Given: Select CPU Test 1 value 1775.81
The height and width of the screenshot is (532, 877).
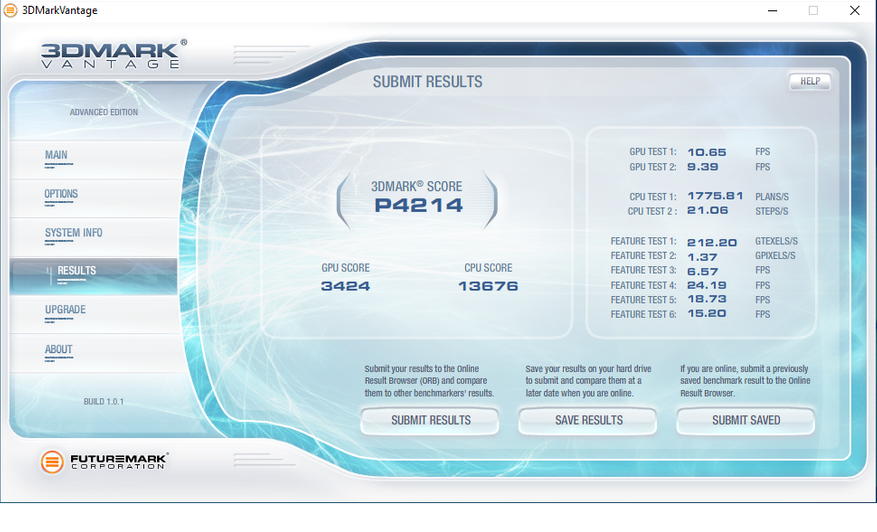Looking at the screenshot, I should pyautogui.click(x=715, y=196).
